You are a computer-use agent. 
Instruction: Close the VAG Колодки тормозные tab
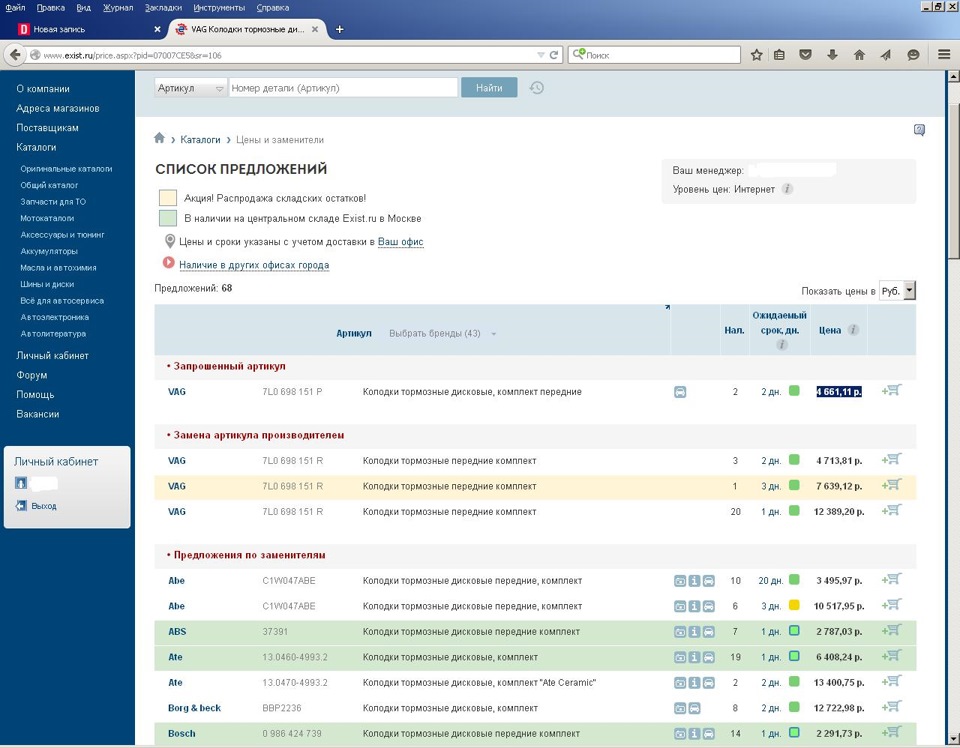pyautogui.click(x=315, y=29)
